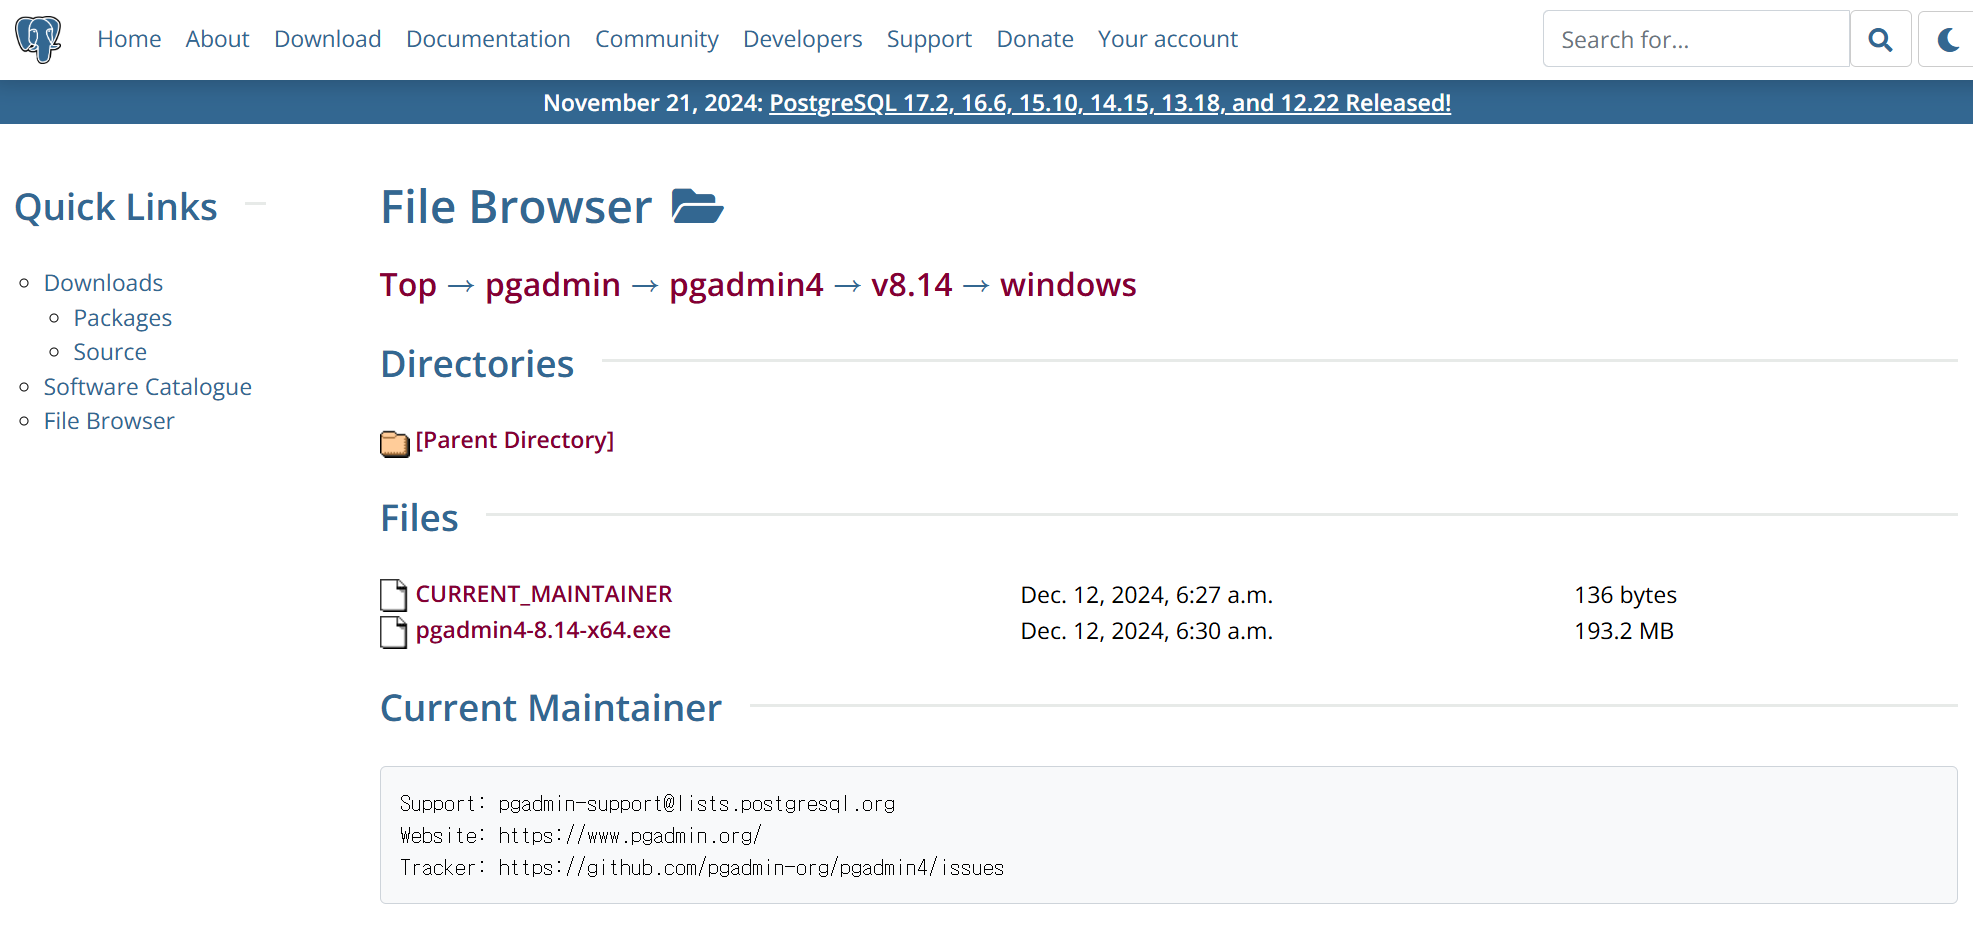Go to v8.14 in the breadcrumb
The width and height of the screenshot is (1973, 935).
(912, 285)
